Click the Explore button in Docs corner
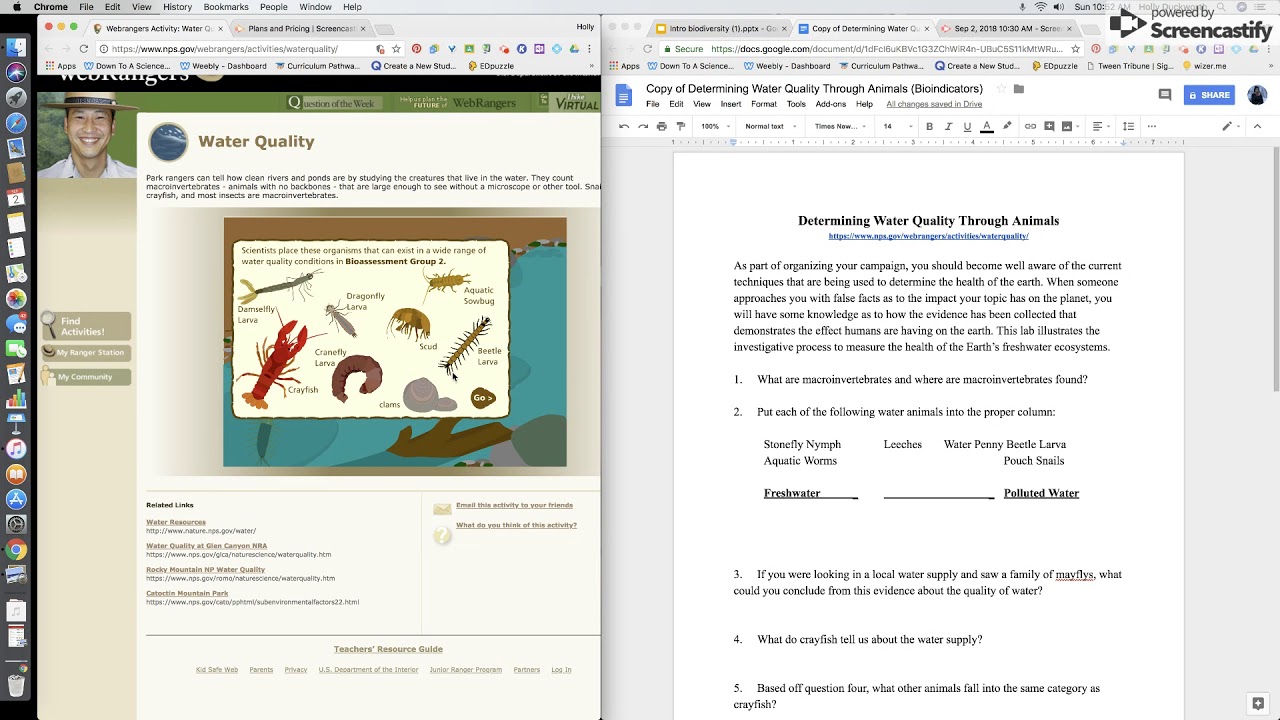Screen dimensions: 1280x720 1258,703
